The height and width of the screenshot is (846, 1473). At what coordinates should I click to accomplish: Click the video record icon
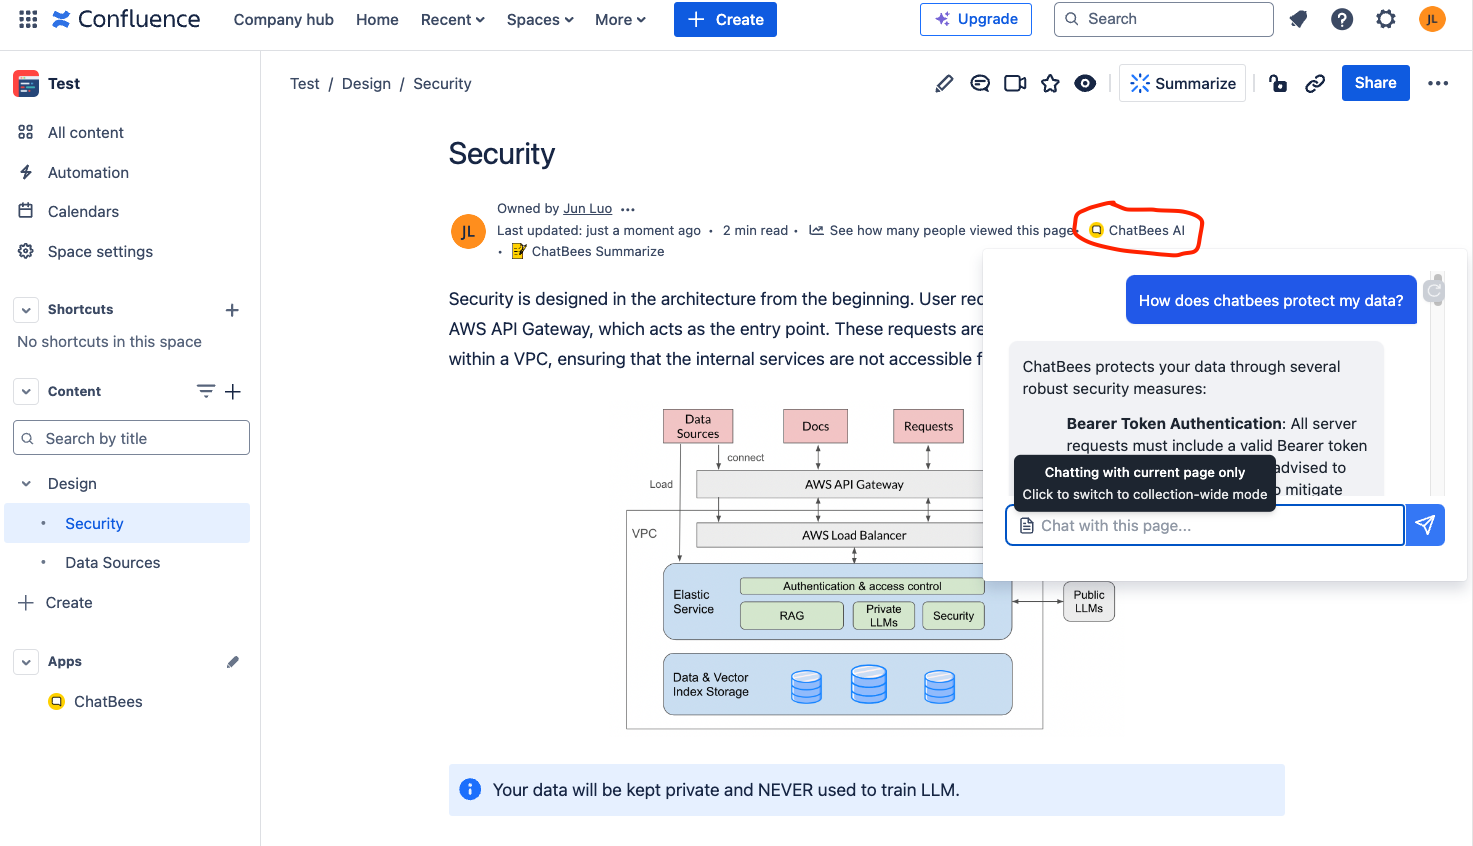pyautogui.click(x=1015, y=84)
